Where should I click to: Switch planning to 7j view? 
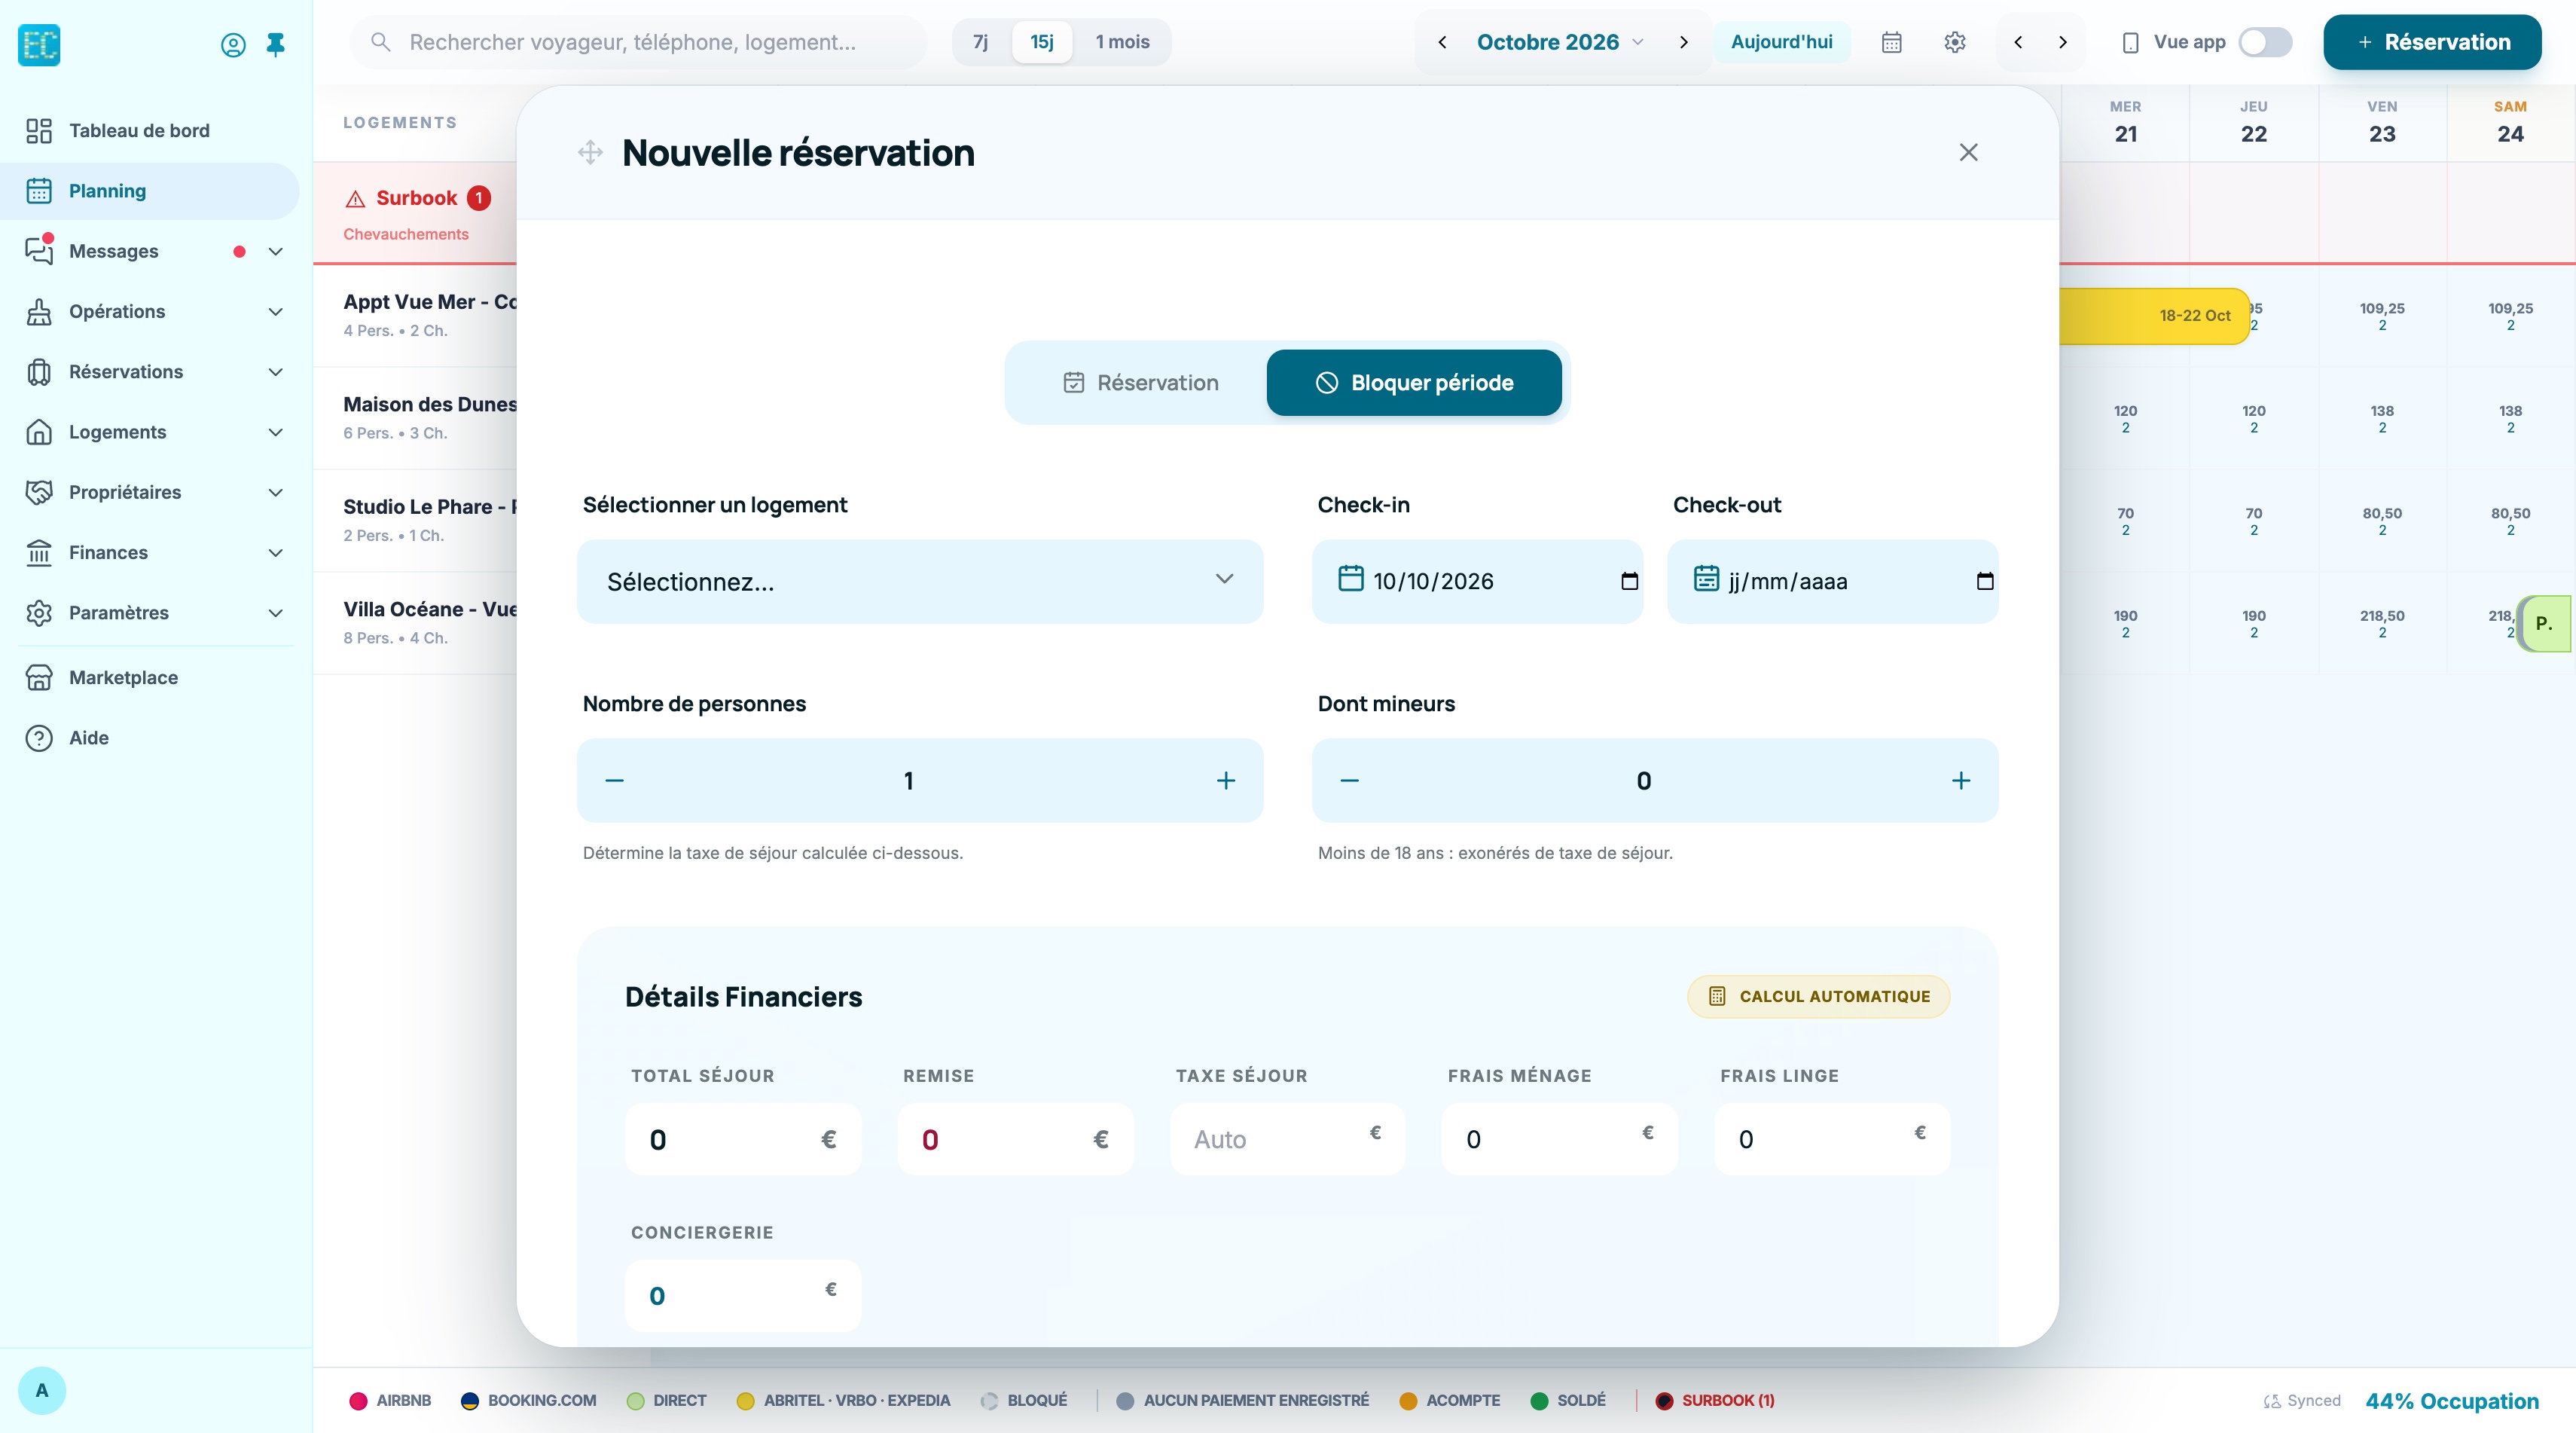(980, 42)
